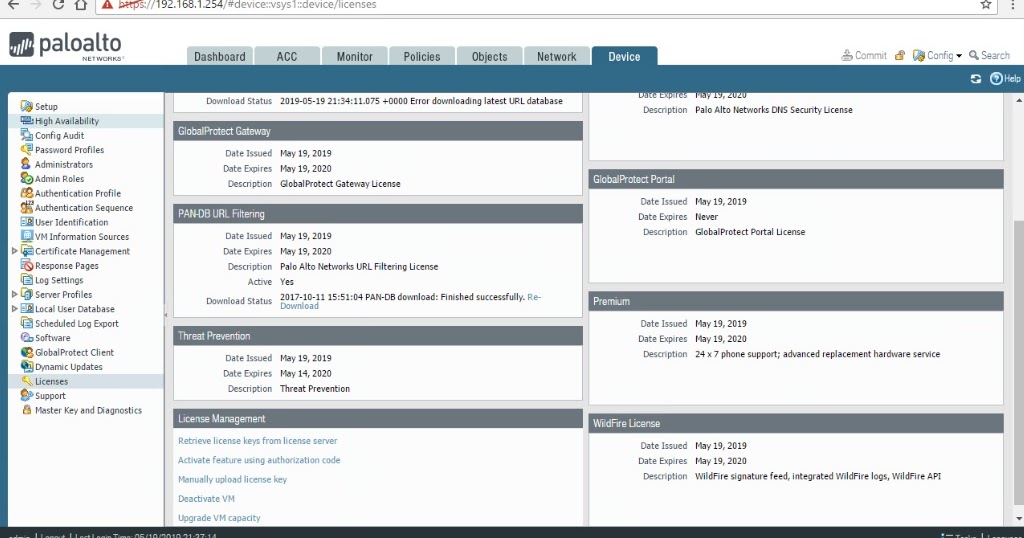This screenshot has height=538, width=1024.
Task: Click the User Identification icon
Action: pos(27,221)
